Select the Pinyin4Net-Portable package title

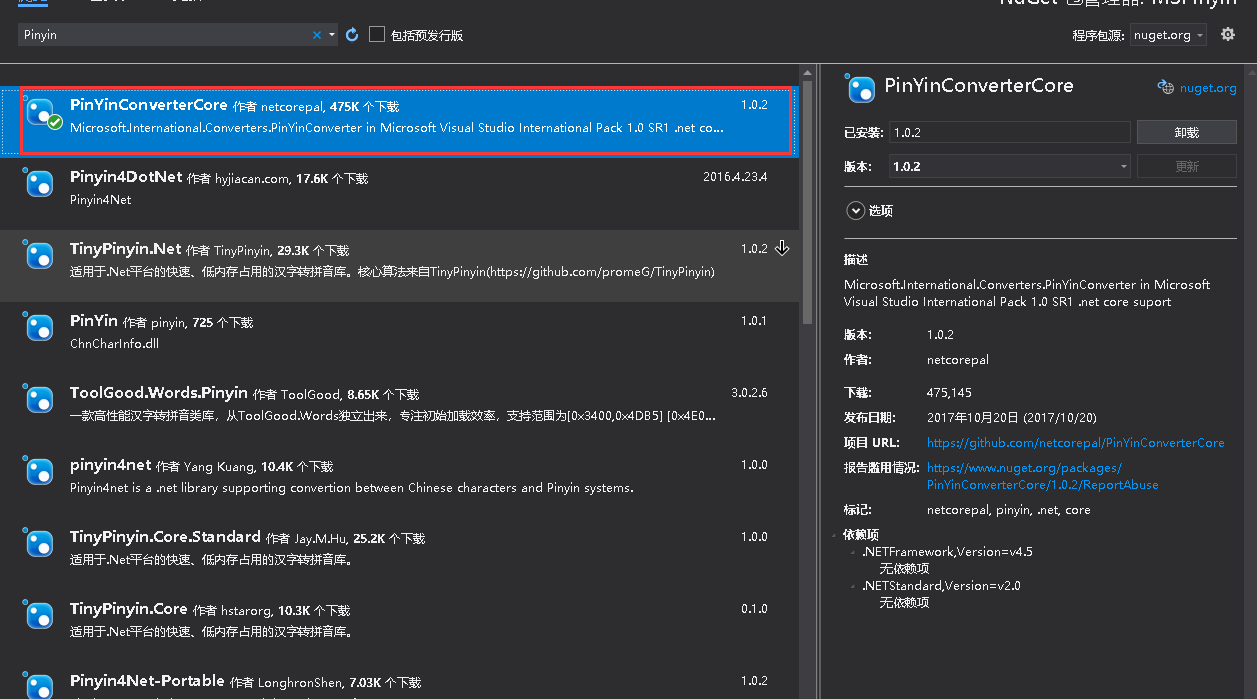click(x=147, y=680)
